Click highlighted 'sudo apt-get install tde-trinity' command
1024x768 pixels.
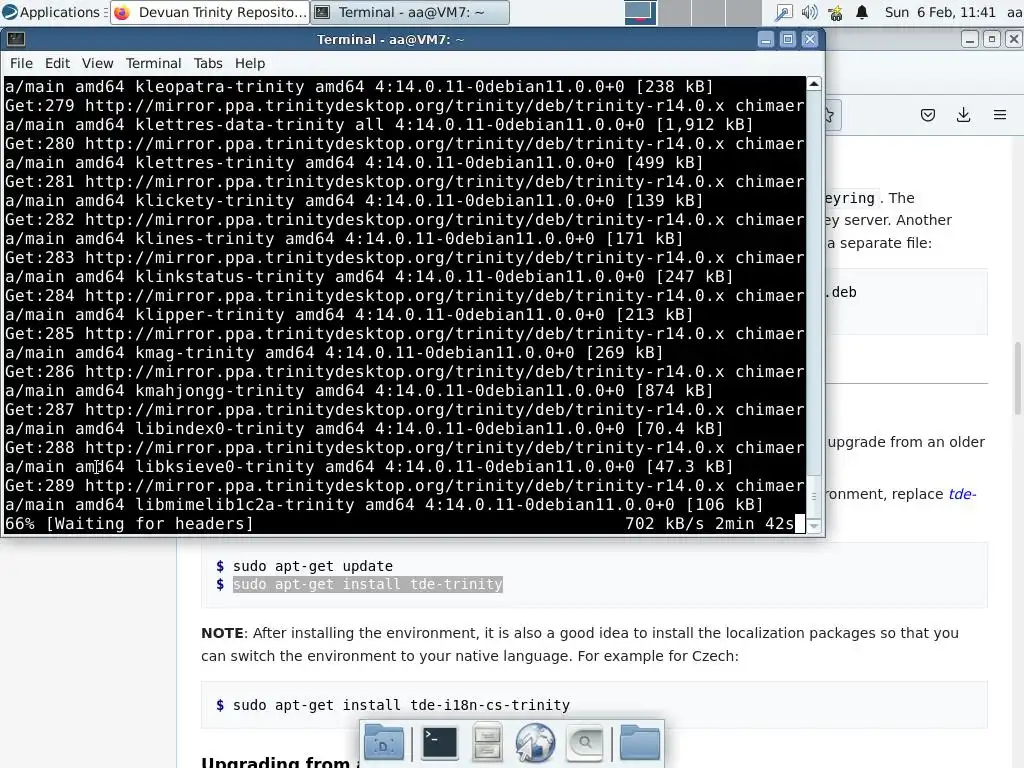click(368, 584)
